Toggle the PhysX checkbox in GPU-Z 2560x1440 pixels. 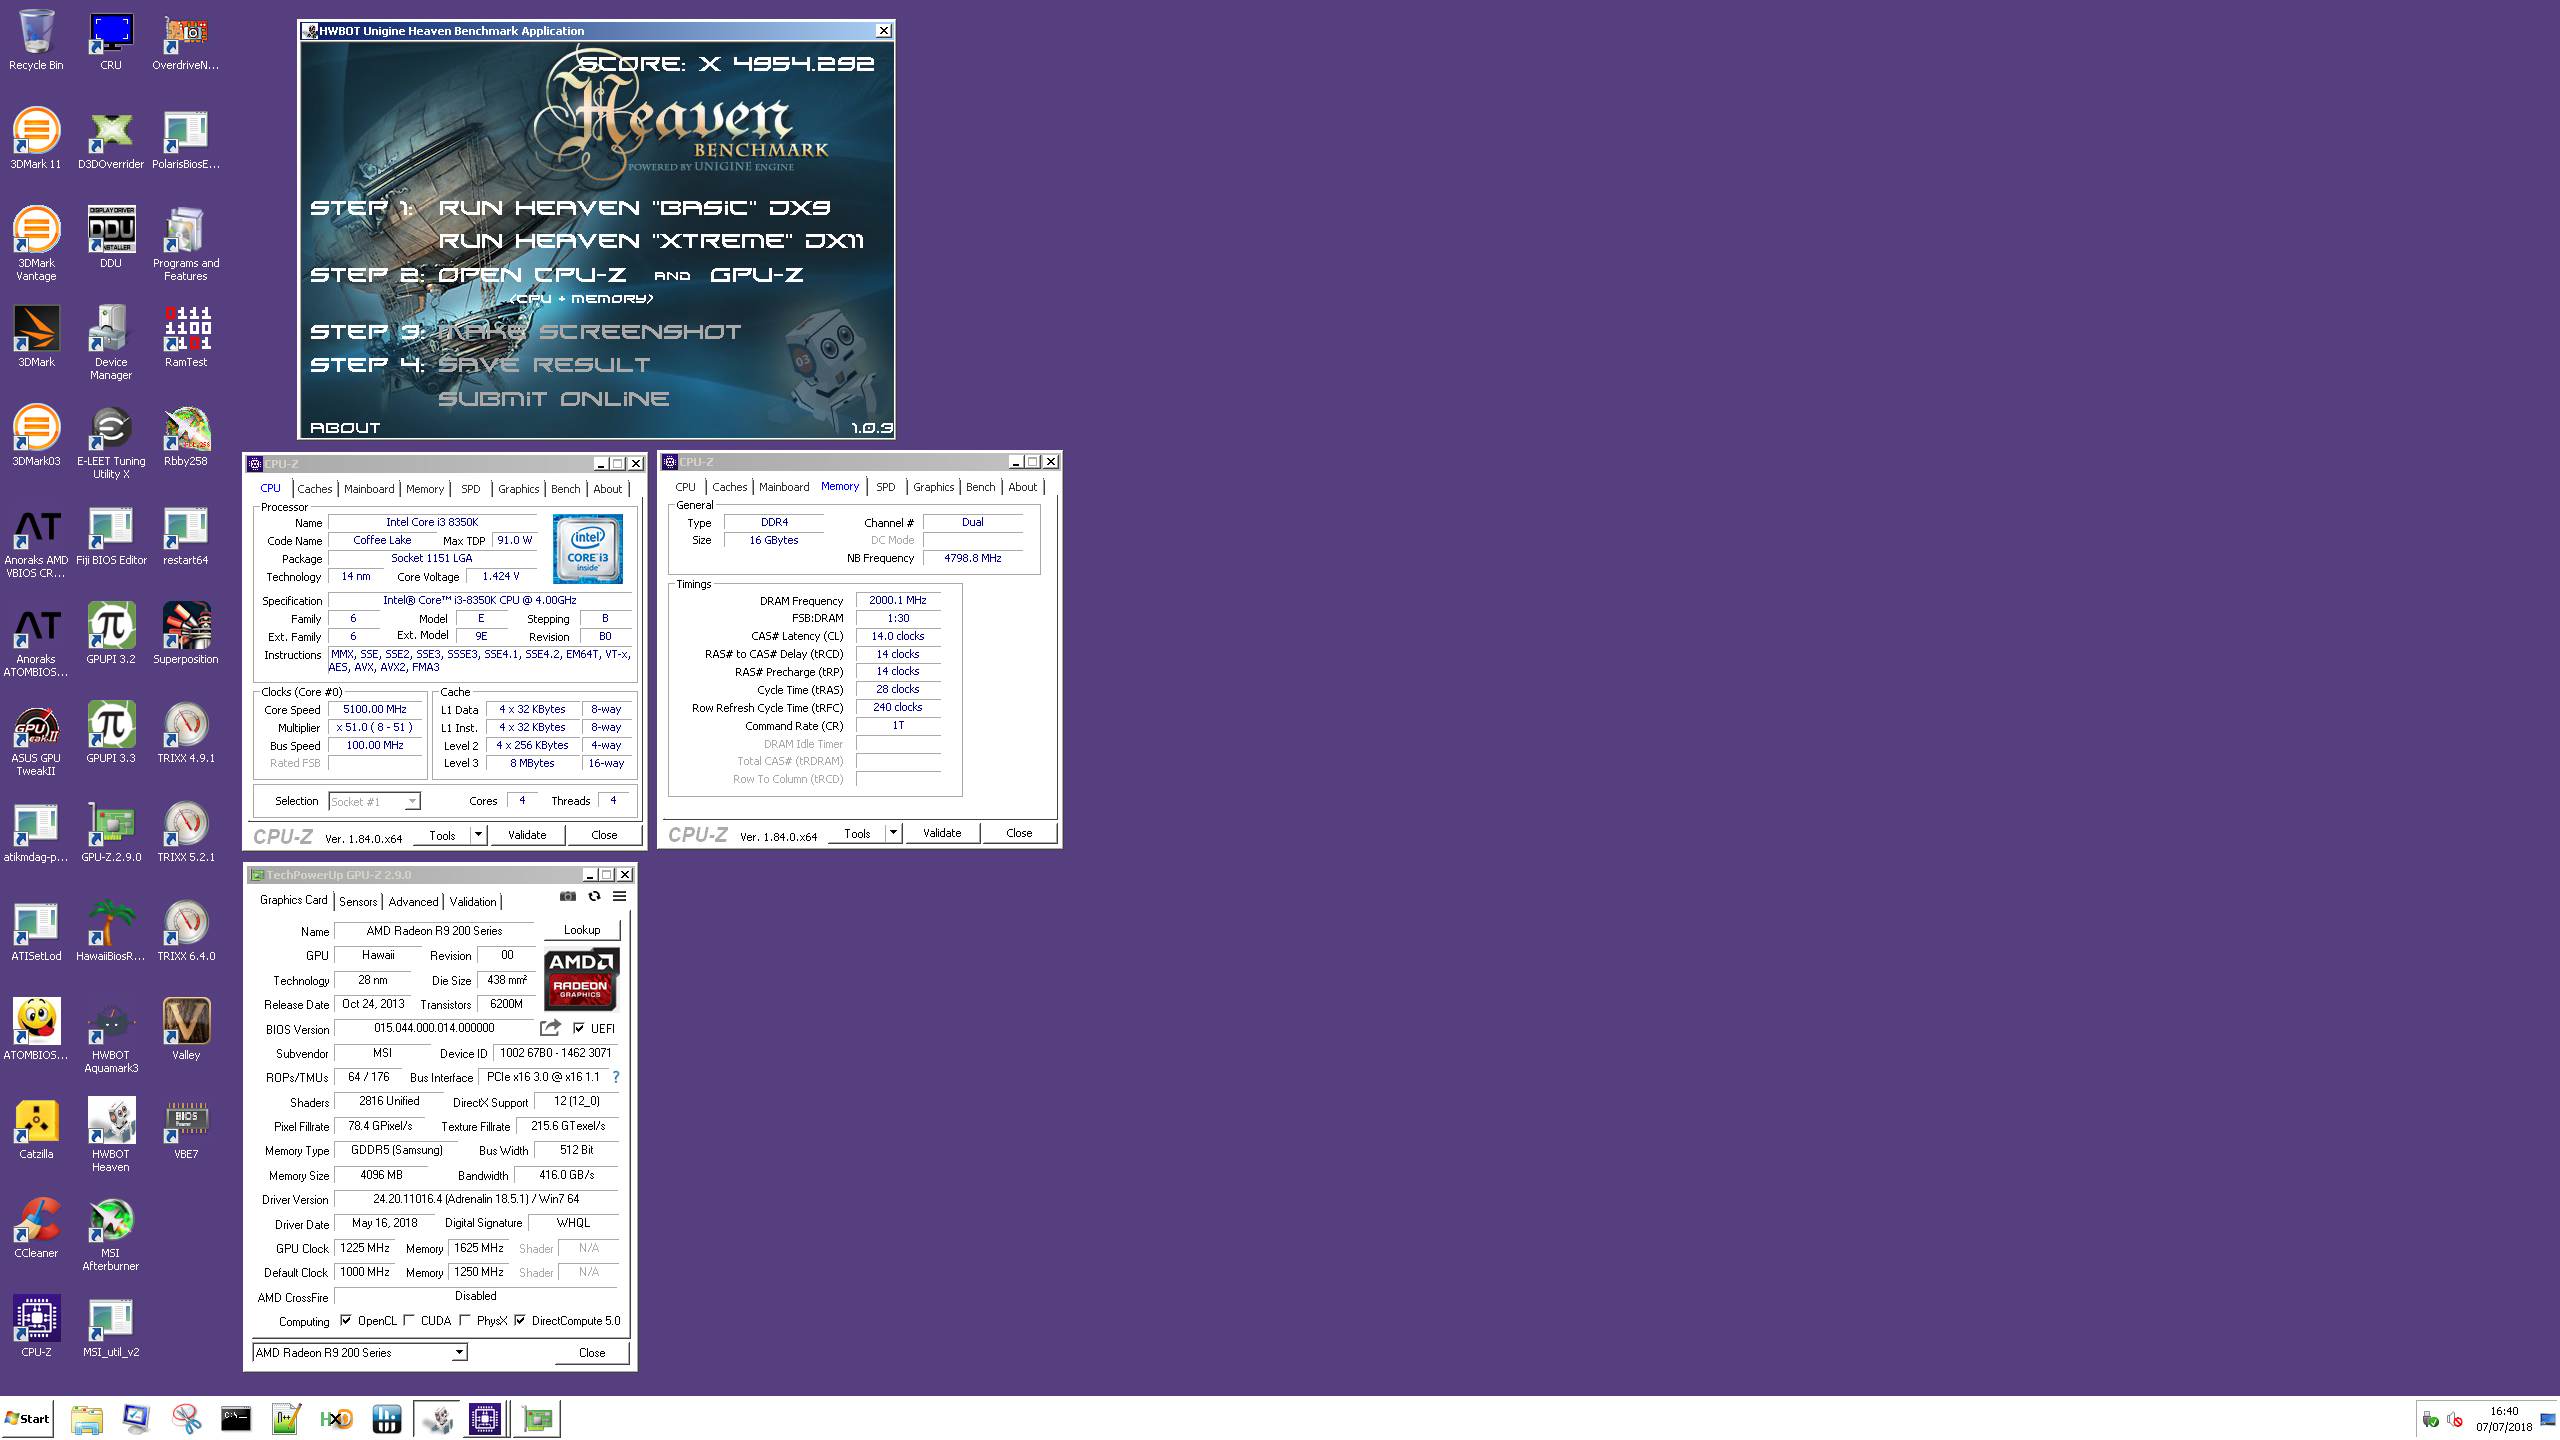coord(465,1320)
